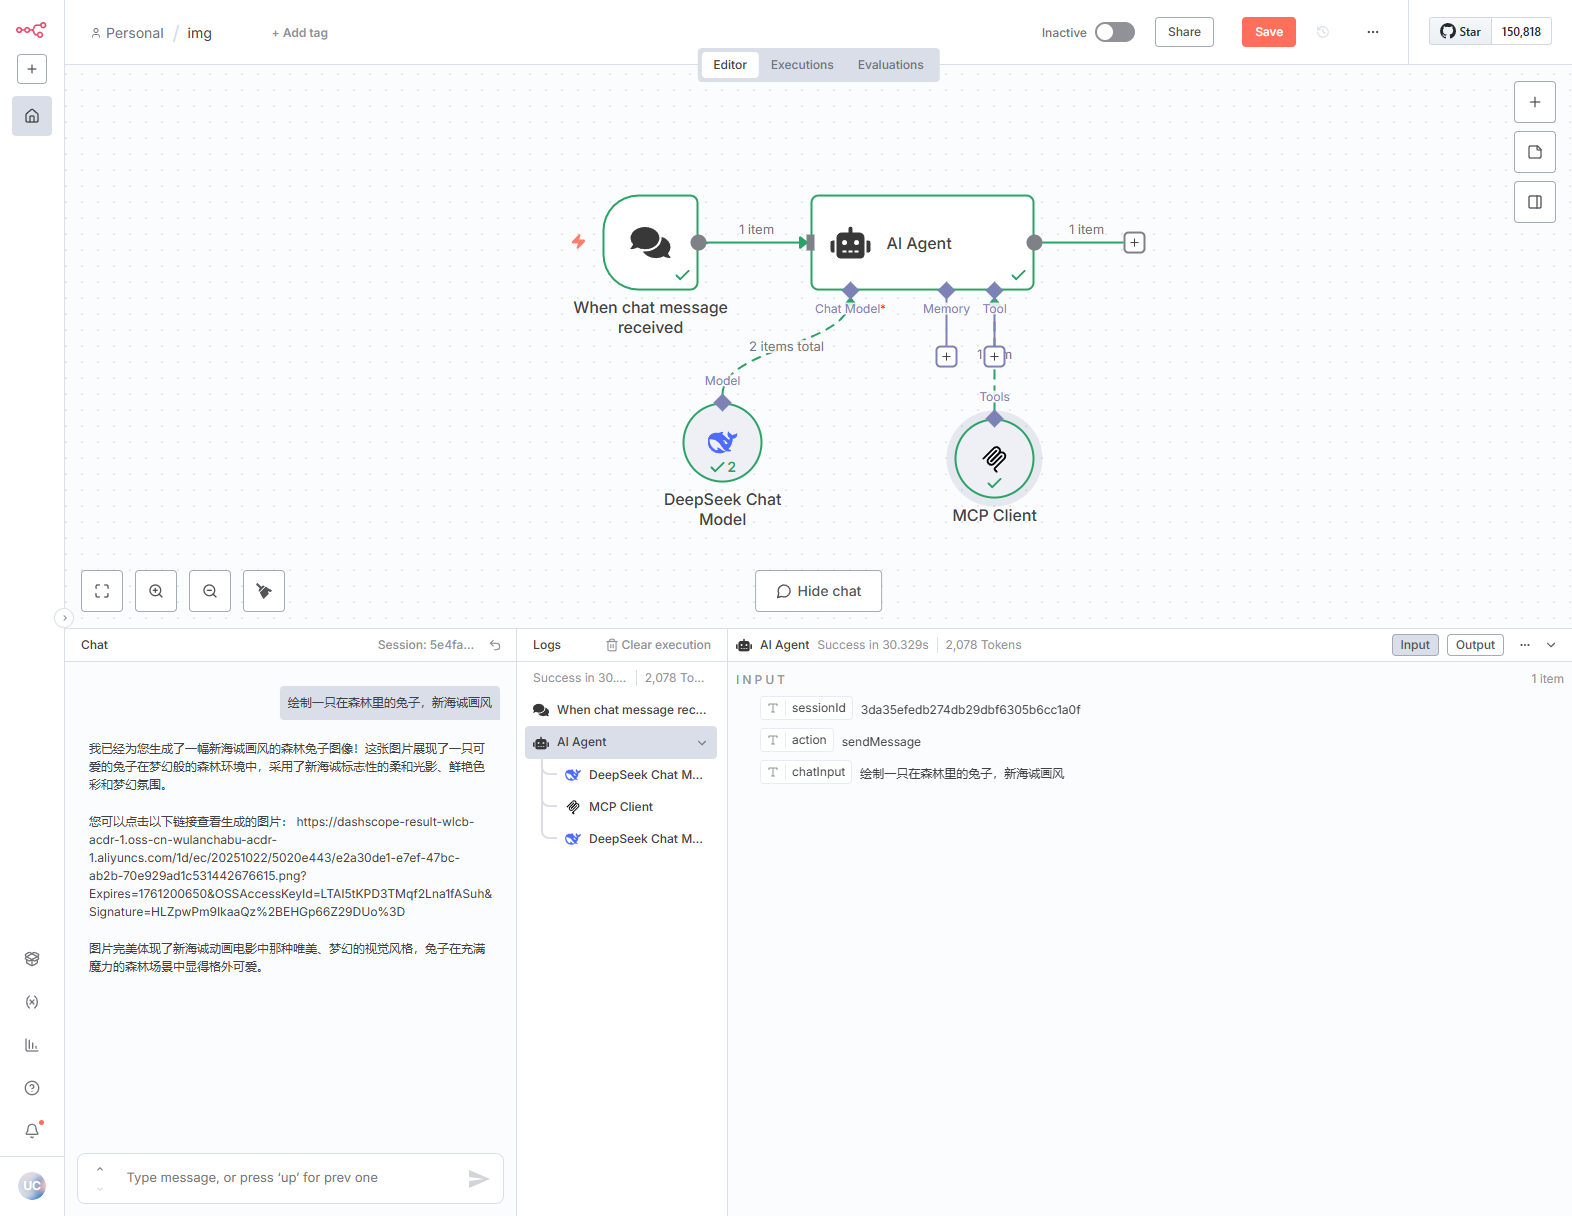This screenshot has width=1572, height=1216.
Task: Open the insights chart icon in sidebar
Action: (x=32, y=1045)
